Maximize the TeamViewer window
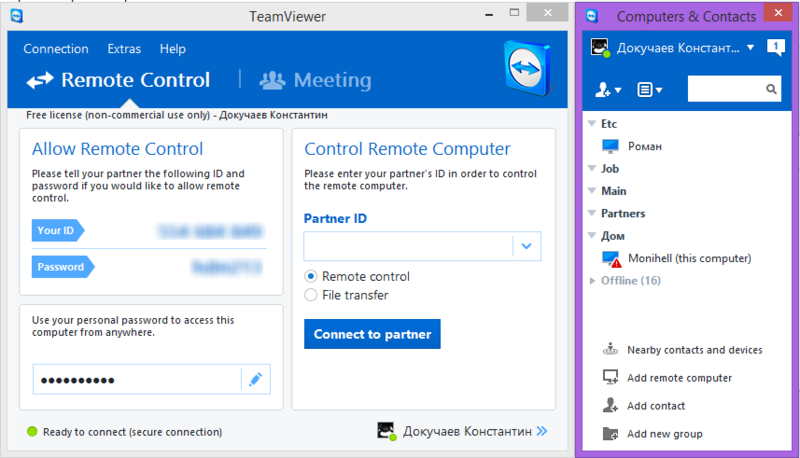Image resolution: width=800 pixels, height=458 pixels. 514,13
